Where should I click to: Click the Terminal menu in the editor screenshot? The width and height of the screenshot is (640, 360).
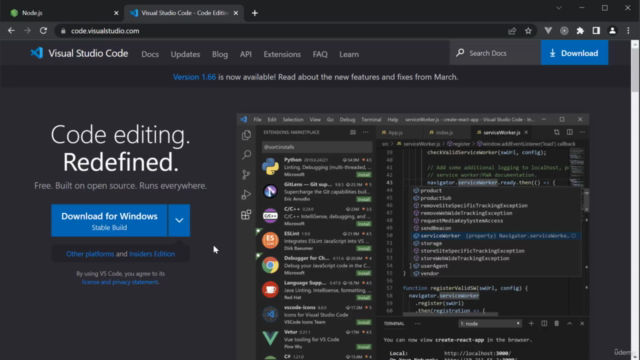click(371, 120)
